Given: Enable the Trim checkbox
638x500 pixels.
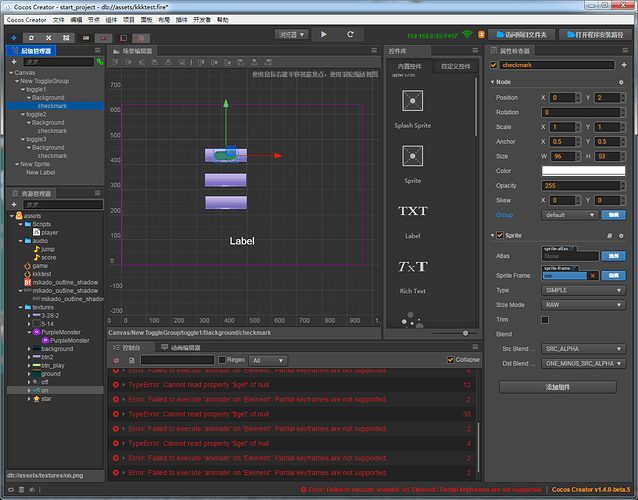Looking at the screenshot, I should (545, 319).
